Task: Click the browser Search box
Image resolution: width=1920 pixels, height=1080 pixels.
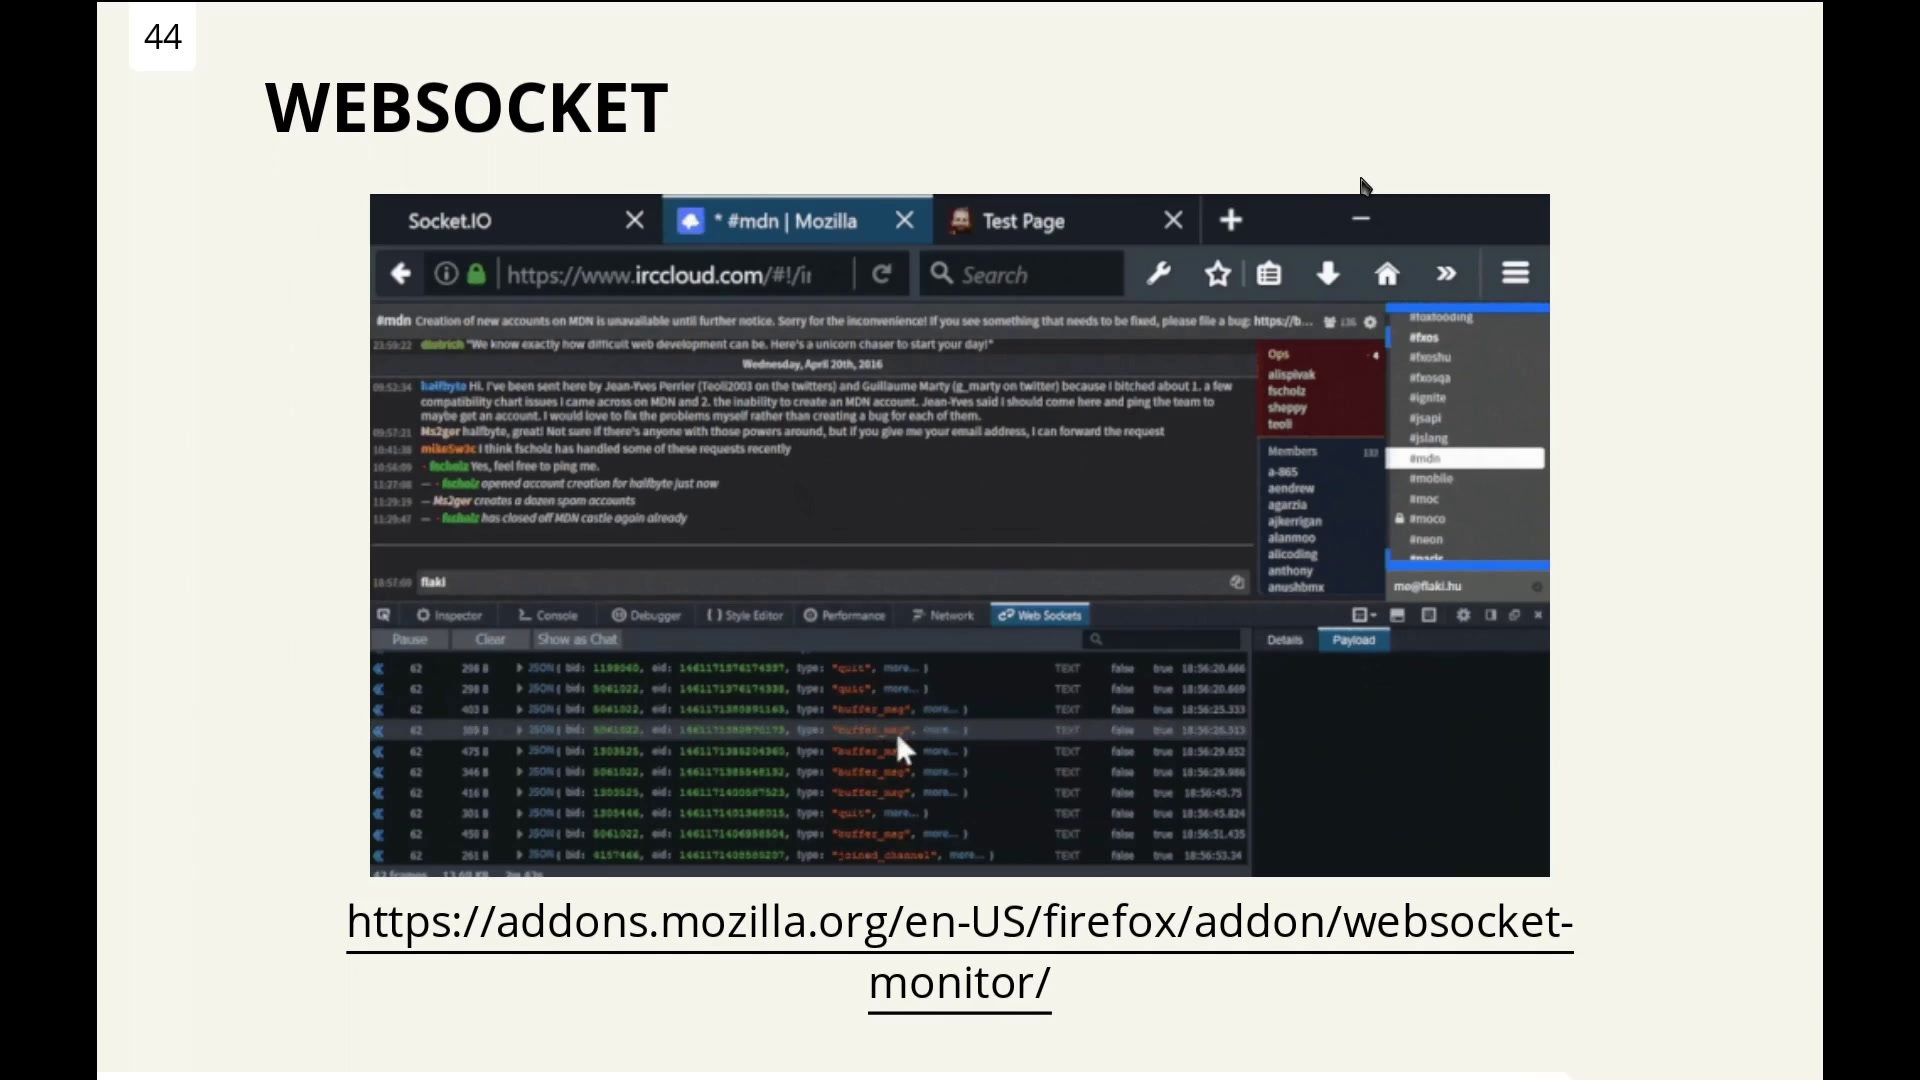Action: (1021, 275)
